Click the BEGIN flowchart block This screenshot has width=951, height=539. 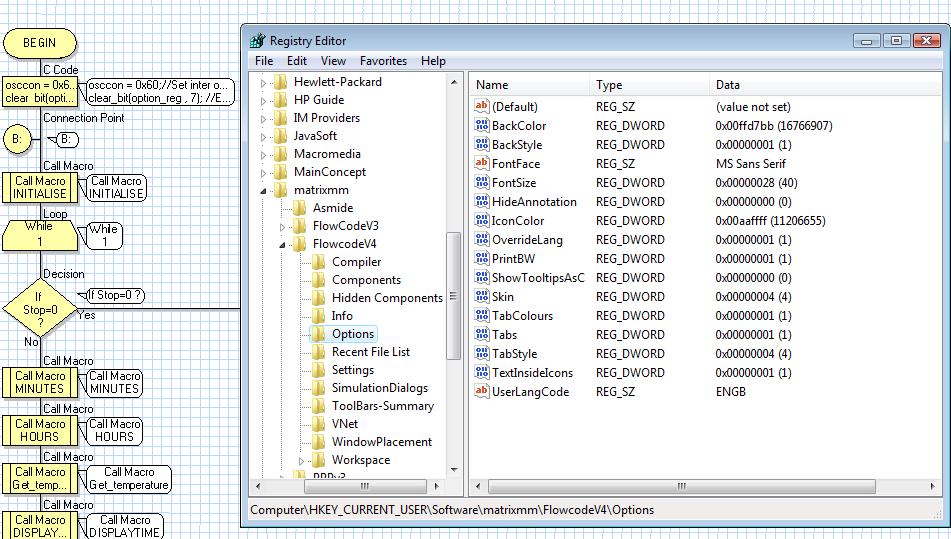(x=39, y=43)
